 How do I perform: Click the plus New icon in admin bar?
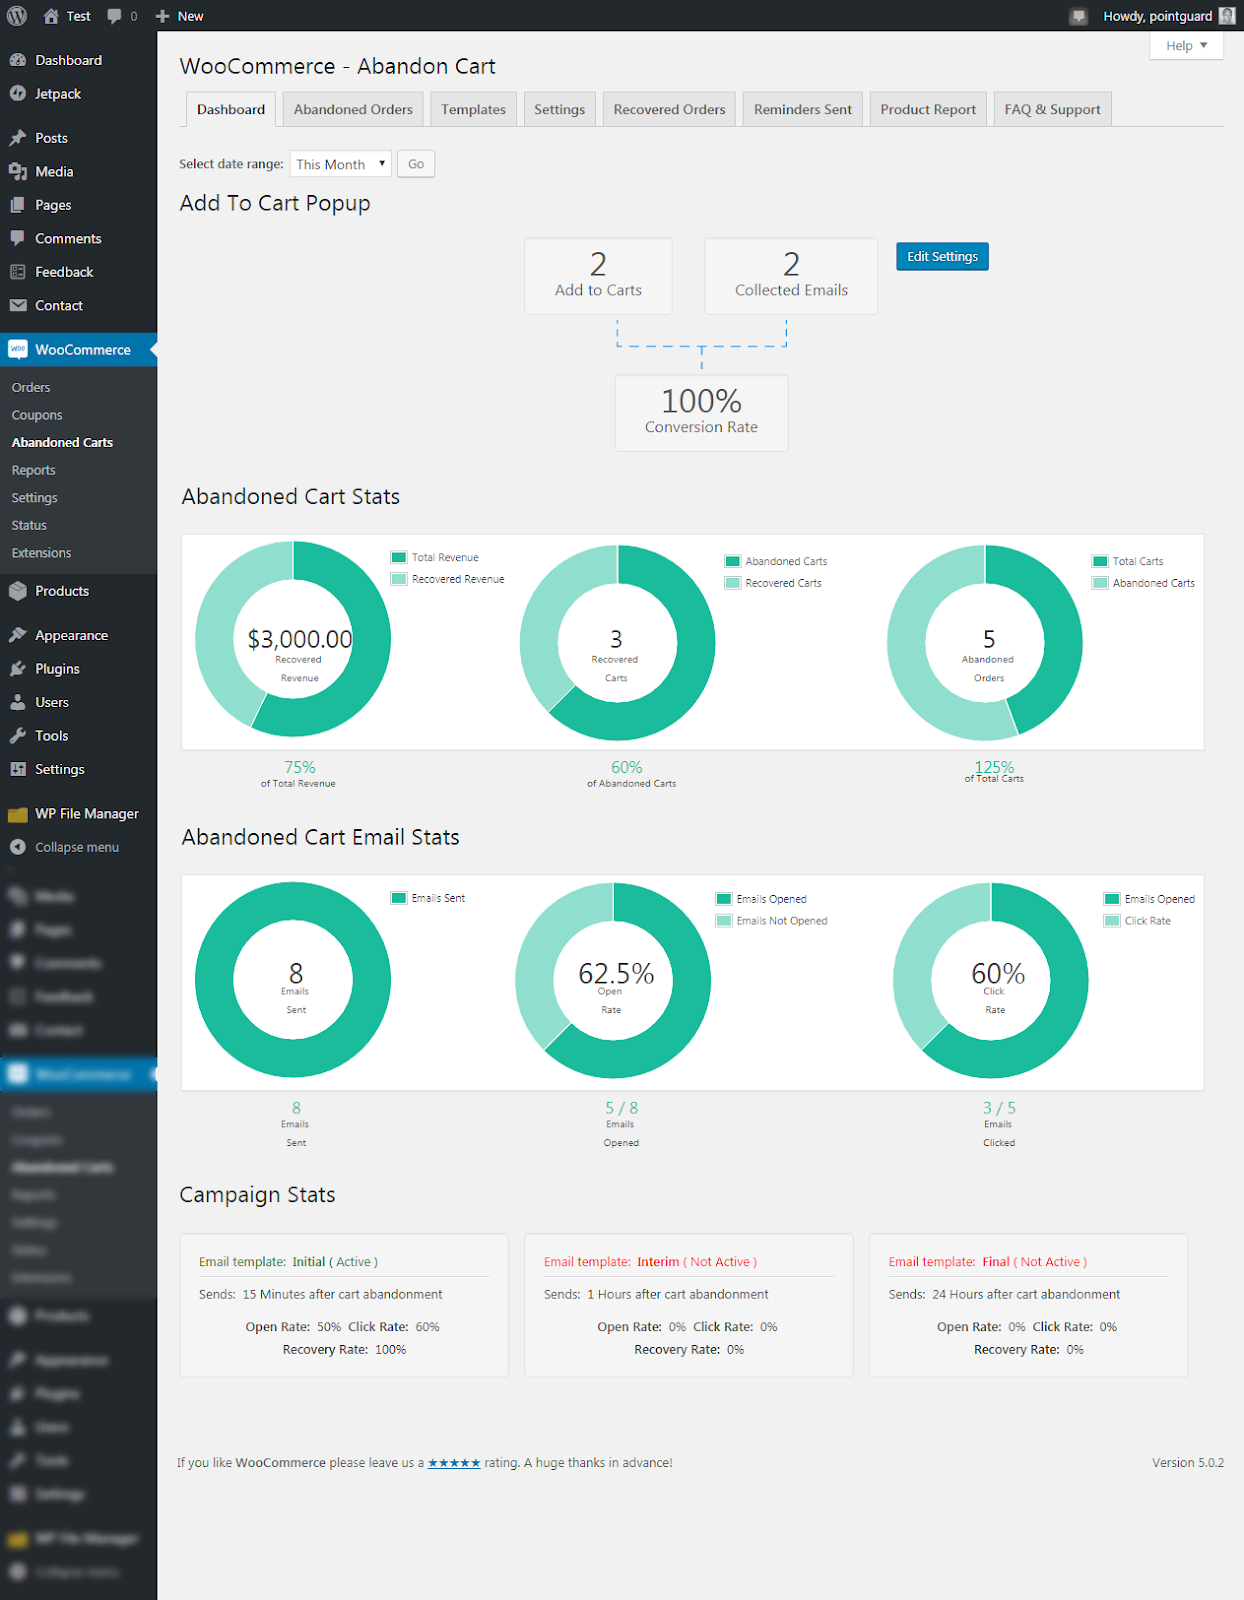(163, 16)
